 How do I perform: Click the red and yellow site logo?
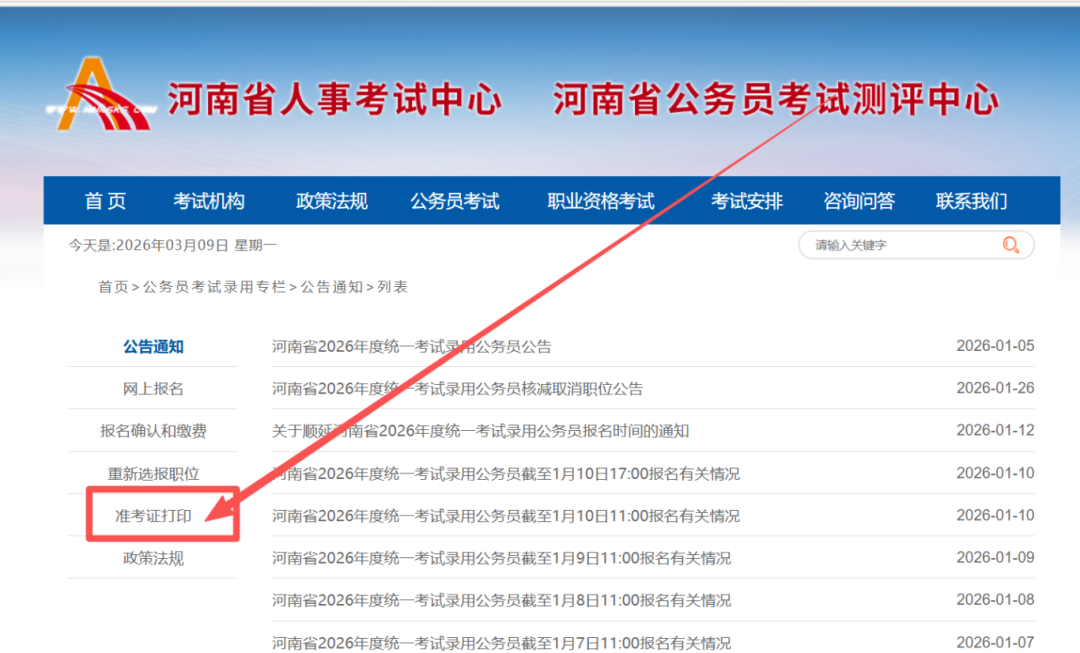99,96
